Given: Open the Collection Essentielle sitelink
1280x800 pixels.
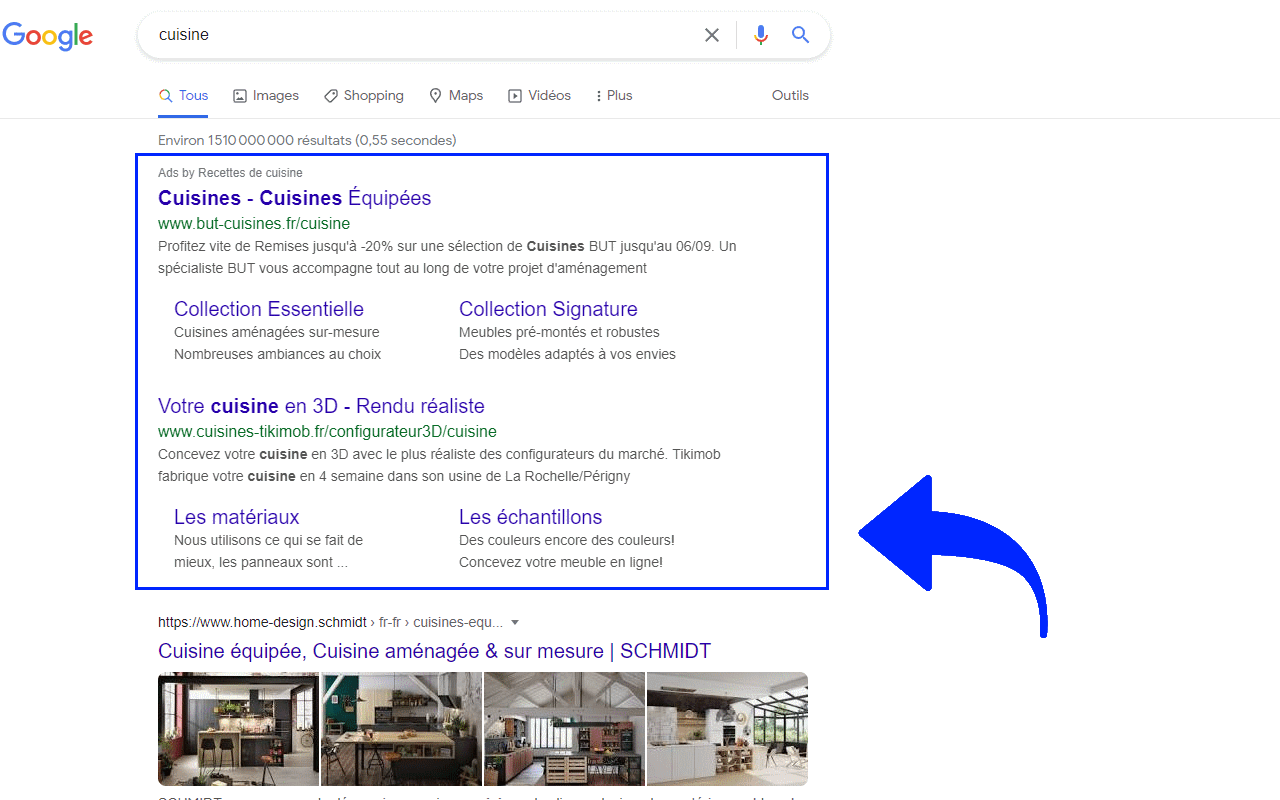Looking at the screenshot, I should point(269,309).
